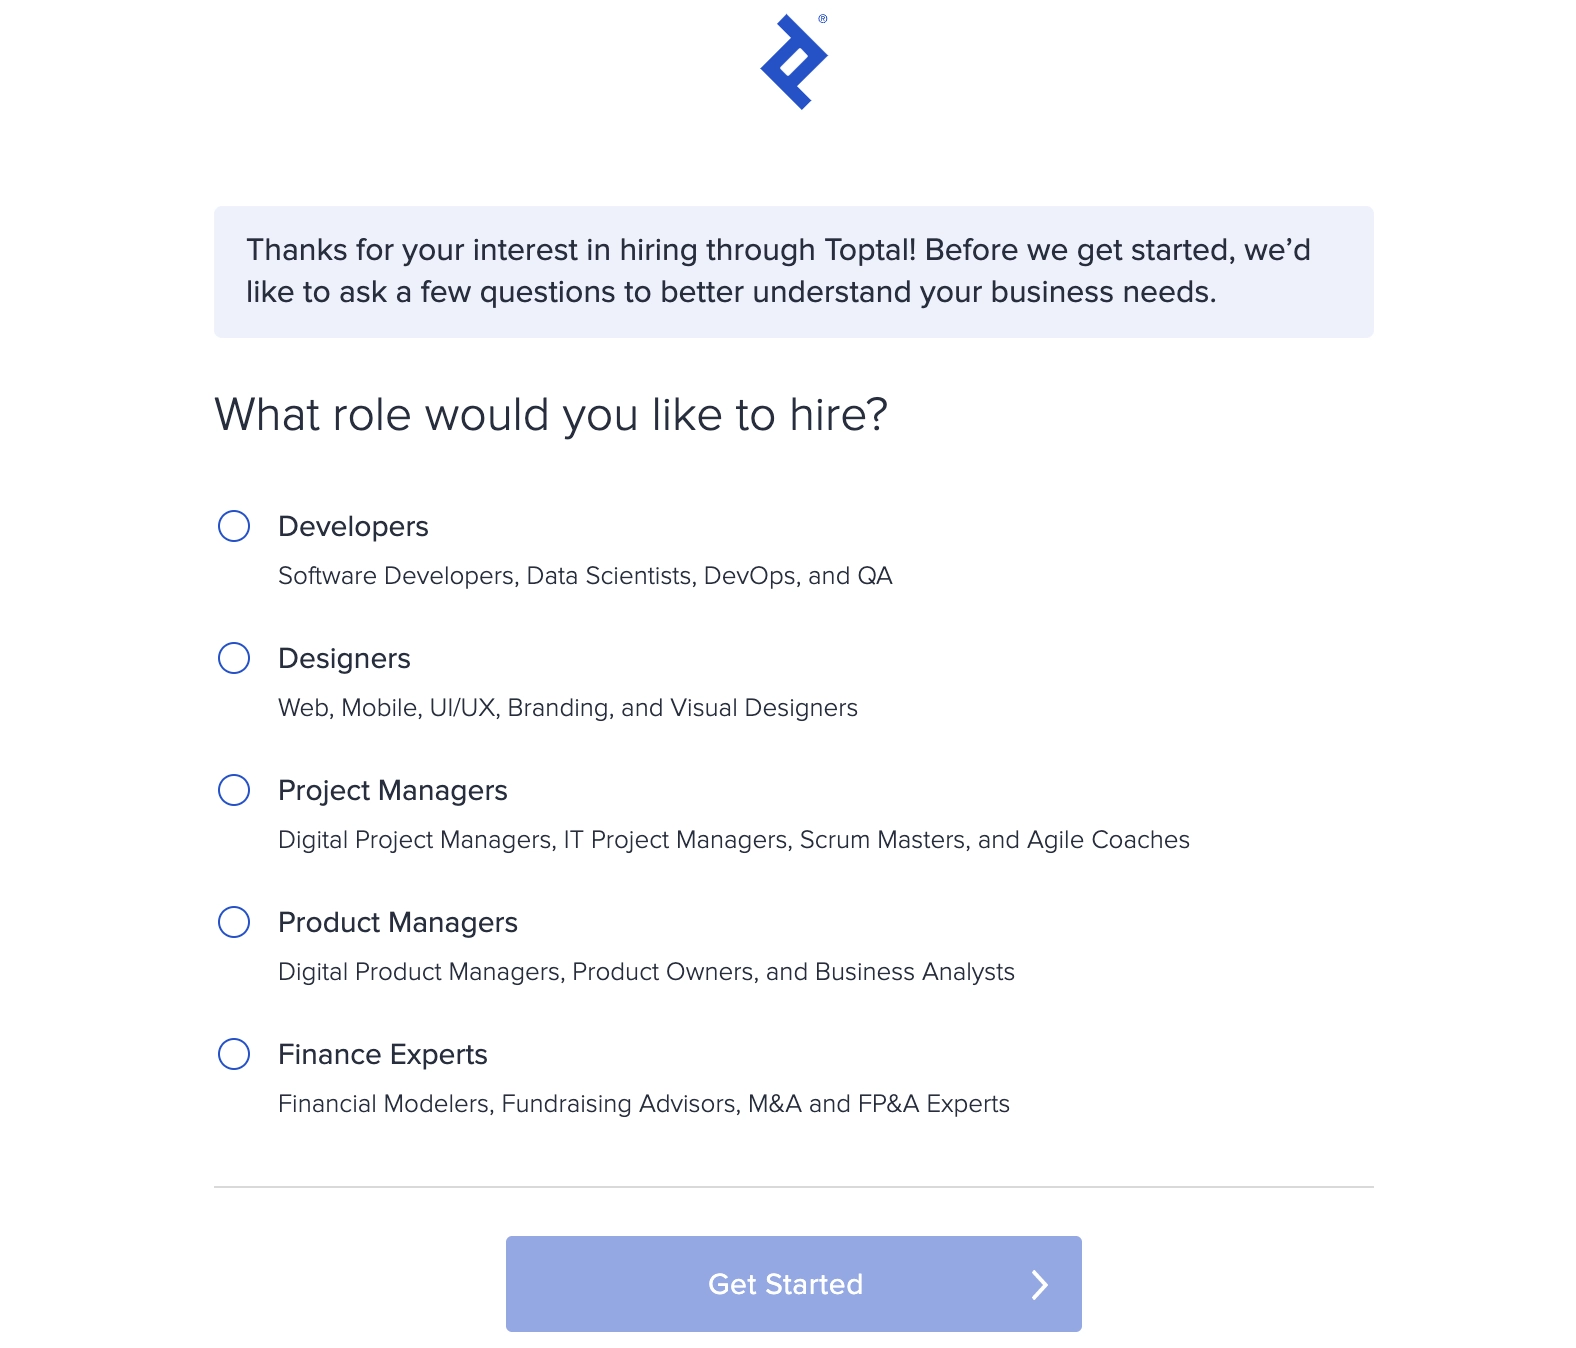Click the Scrum Masters and Agile Coaches description
Viewport: 1576px width, 1348px height.
[733, 840]
